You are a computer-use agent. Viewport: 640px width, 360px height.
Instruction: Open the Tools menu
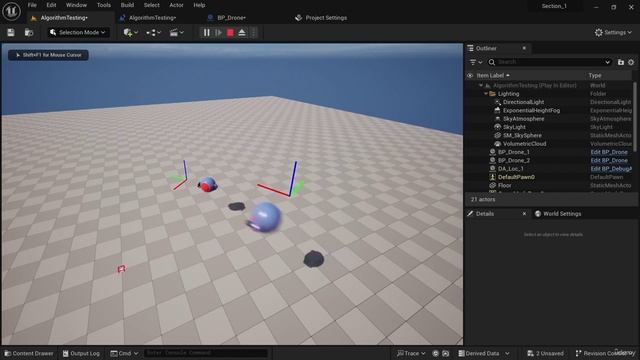click(104, 5)
